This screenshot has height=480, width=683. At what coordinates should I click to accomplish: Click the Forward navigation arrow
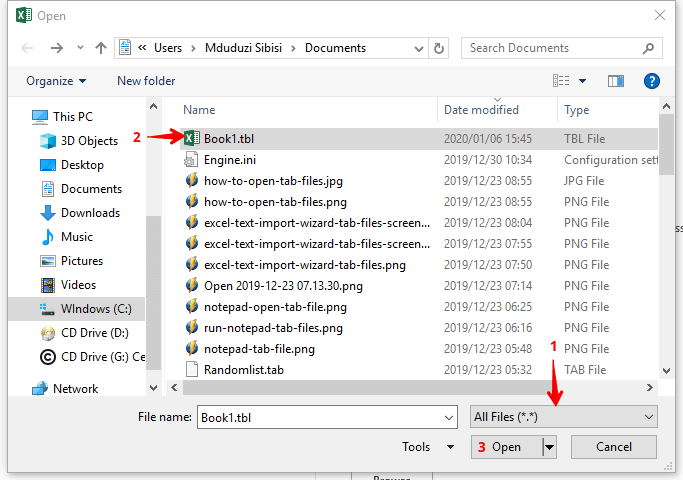[57, 48]
